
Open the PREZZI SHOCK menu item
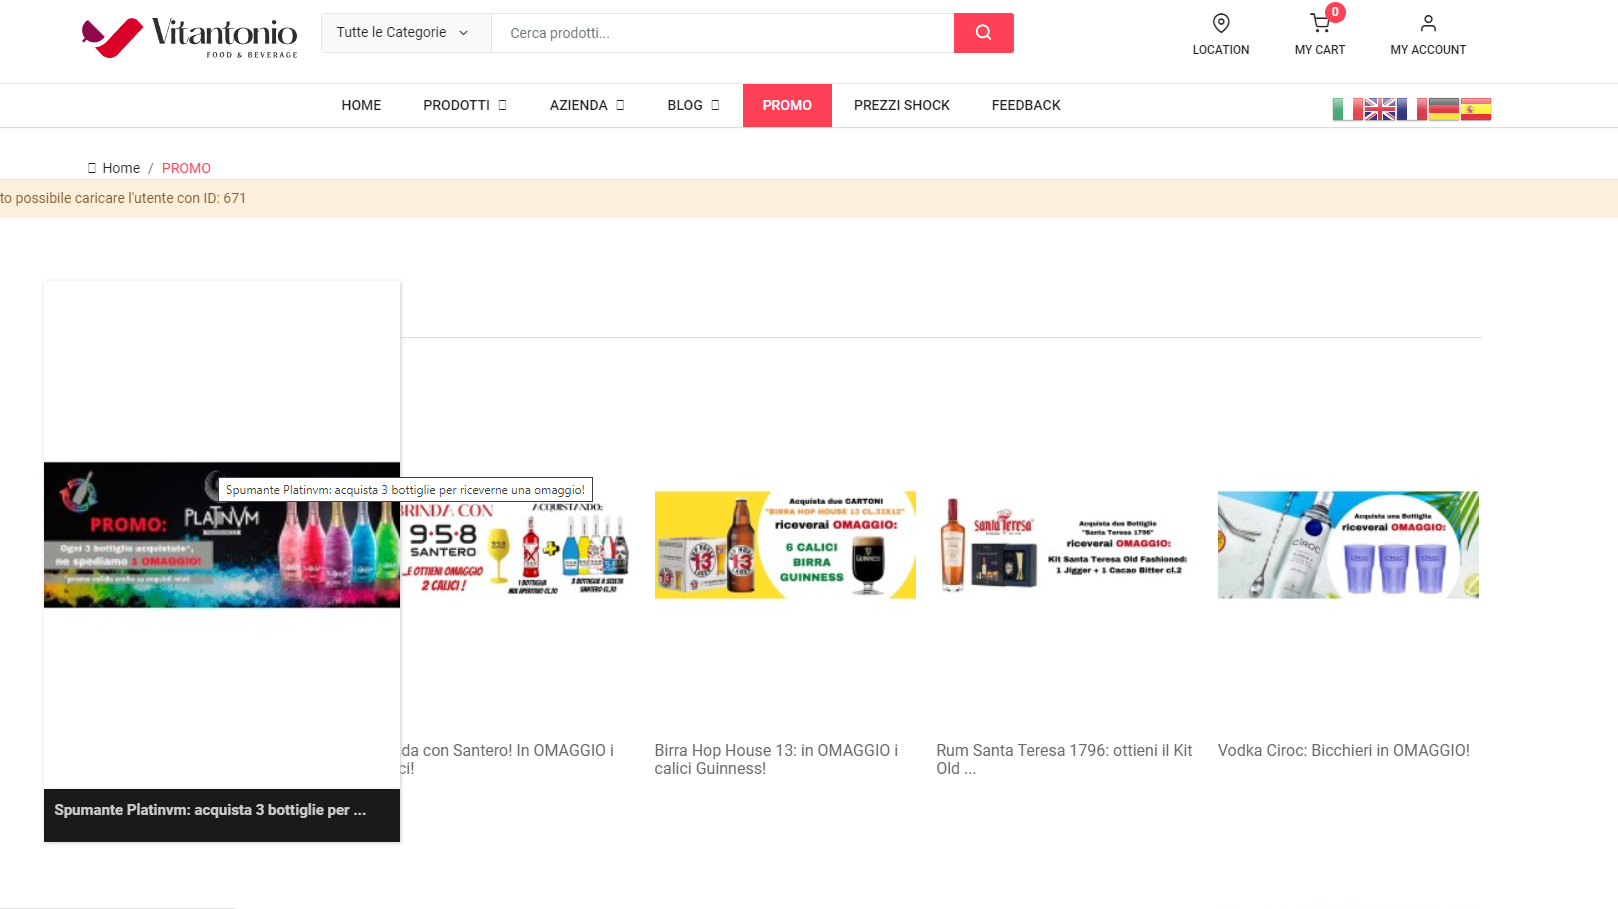click(x=902, y=105)
